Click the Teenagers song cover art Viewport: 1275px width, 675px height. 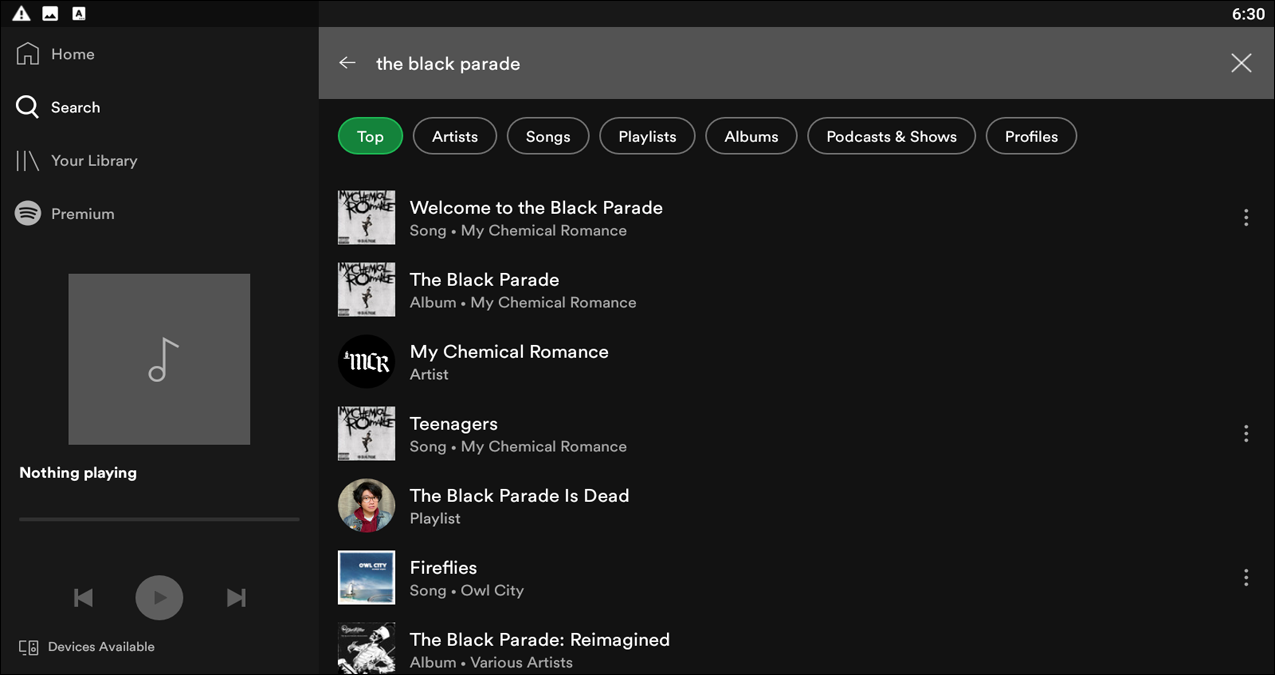(366, 433)
